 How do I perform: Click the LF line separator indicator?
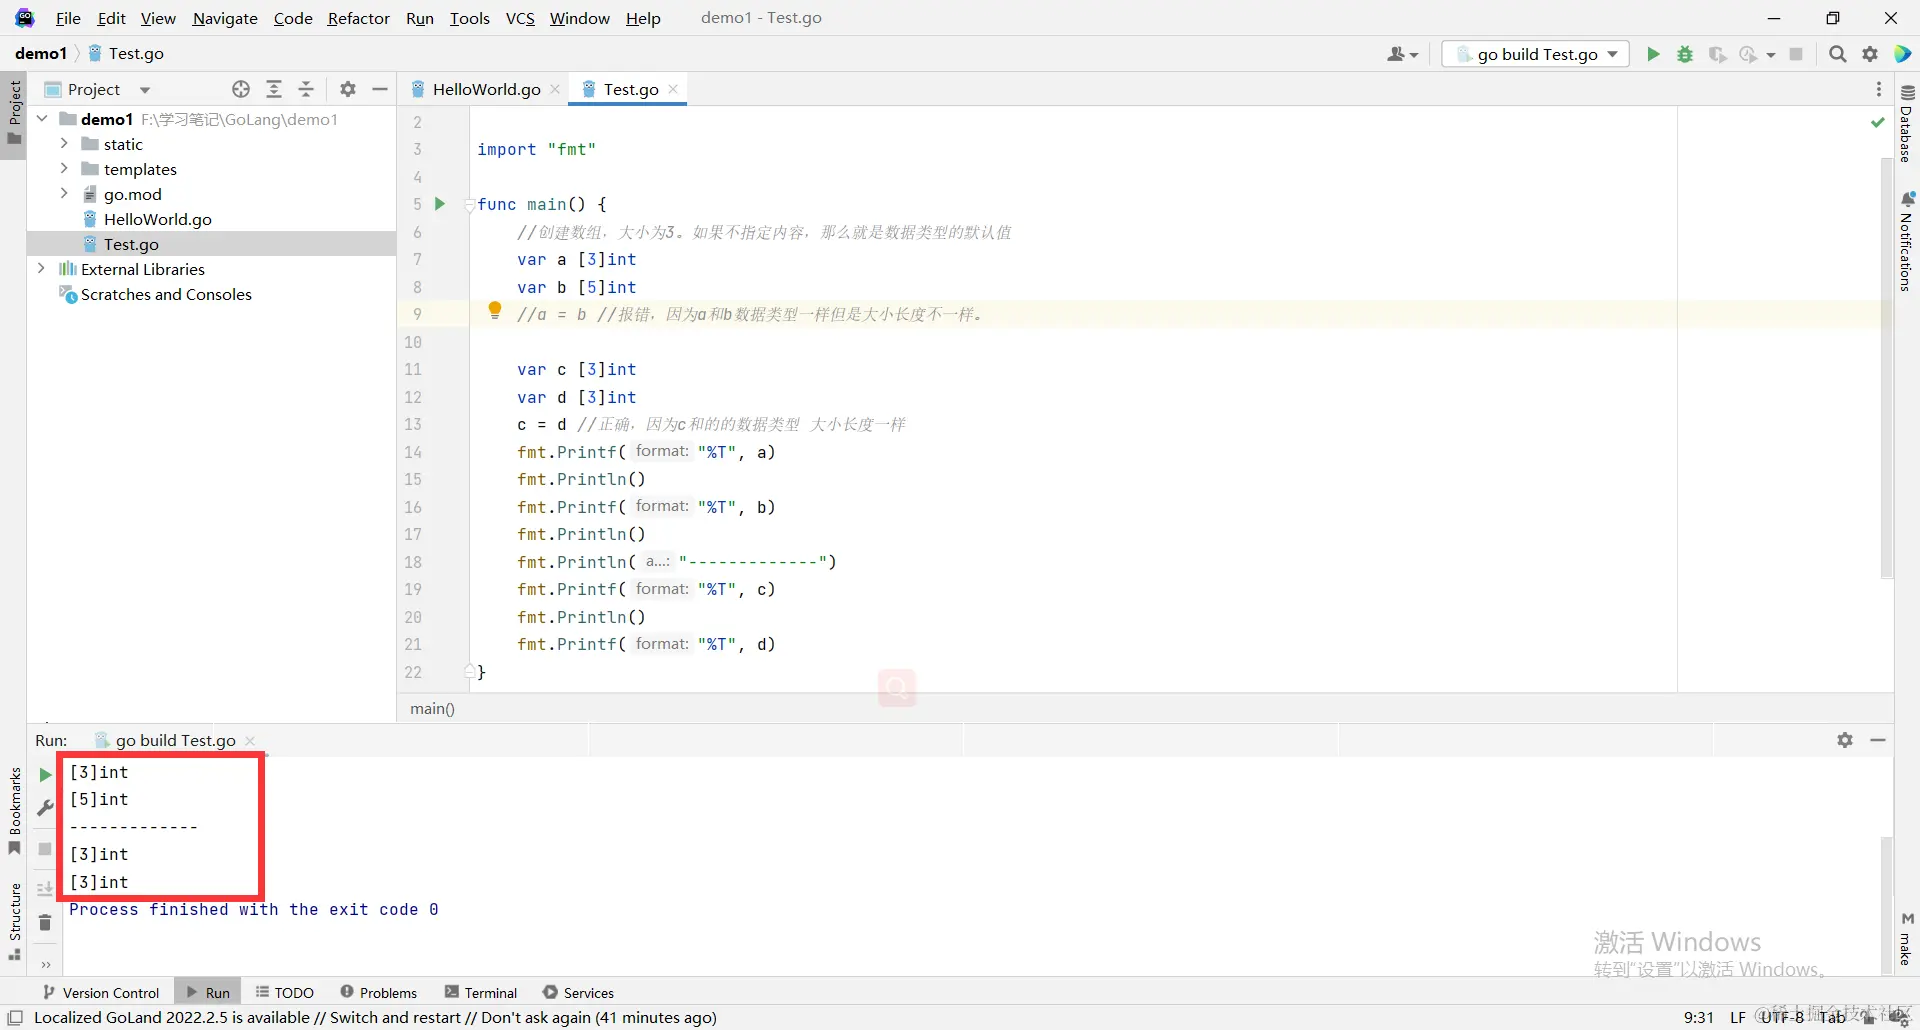1738,1017
